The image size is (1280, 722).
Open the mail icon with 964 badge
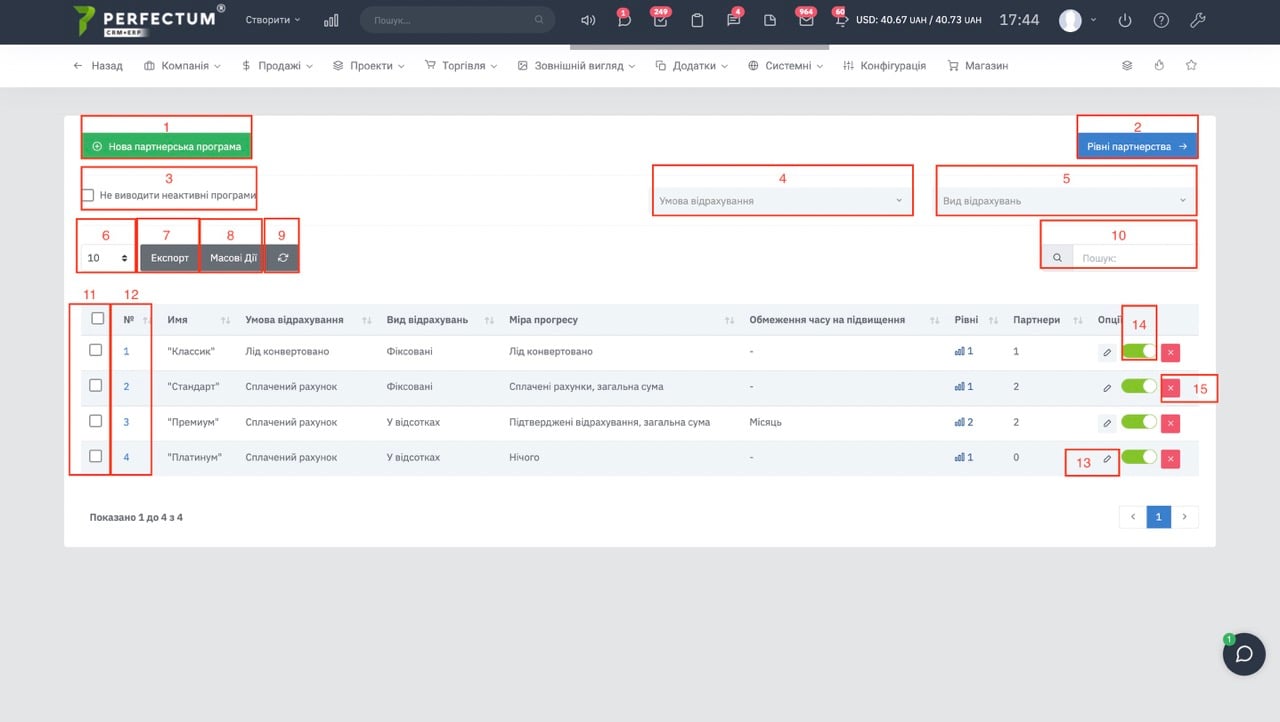pos(806,20)
